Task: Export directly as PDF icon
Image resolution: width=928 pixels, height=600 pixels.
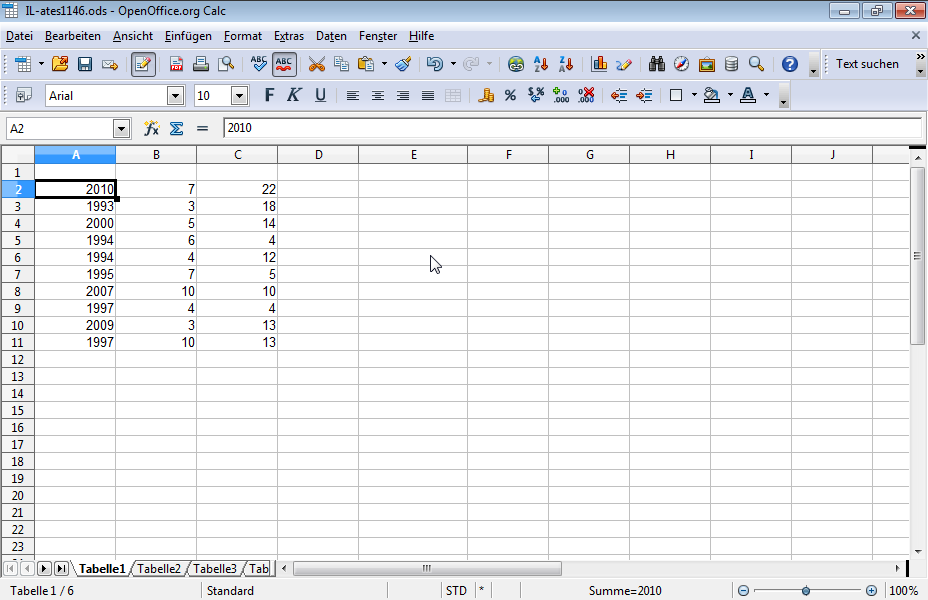Action: pyautogui.click(x=176, y=64)
